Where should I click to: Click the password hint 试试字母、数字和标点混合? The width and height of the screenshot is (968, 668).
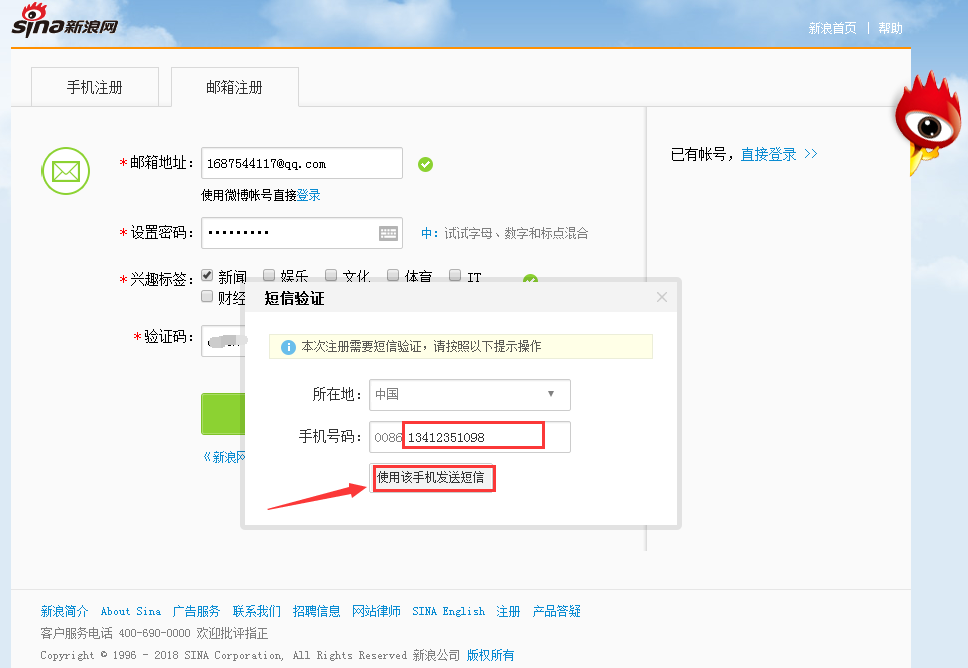[x=516, y=233]
